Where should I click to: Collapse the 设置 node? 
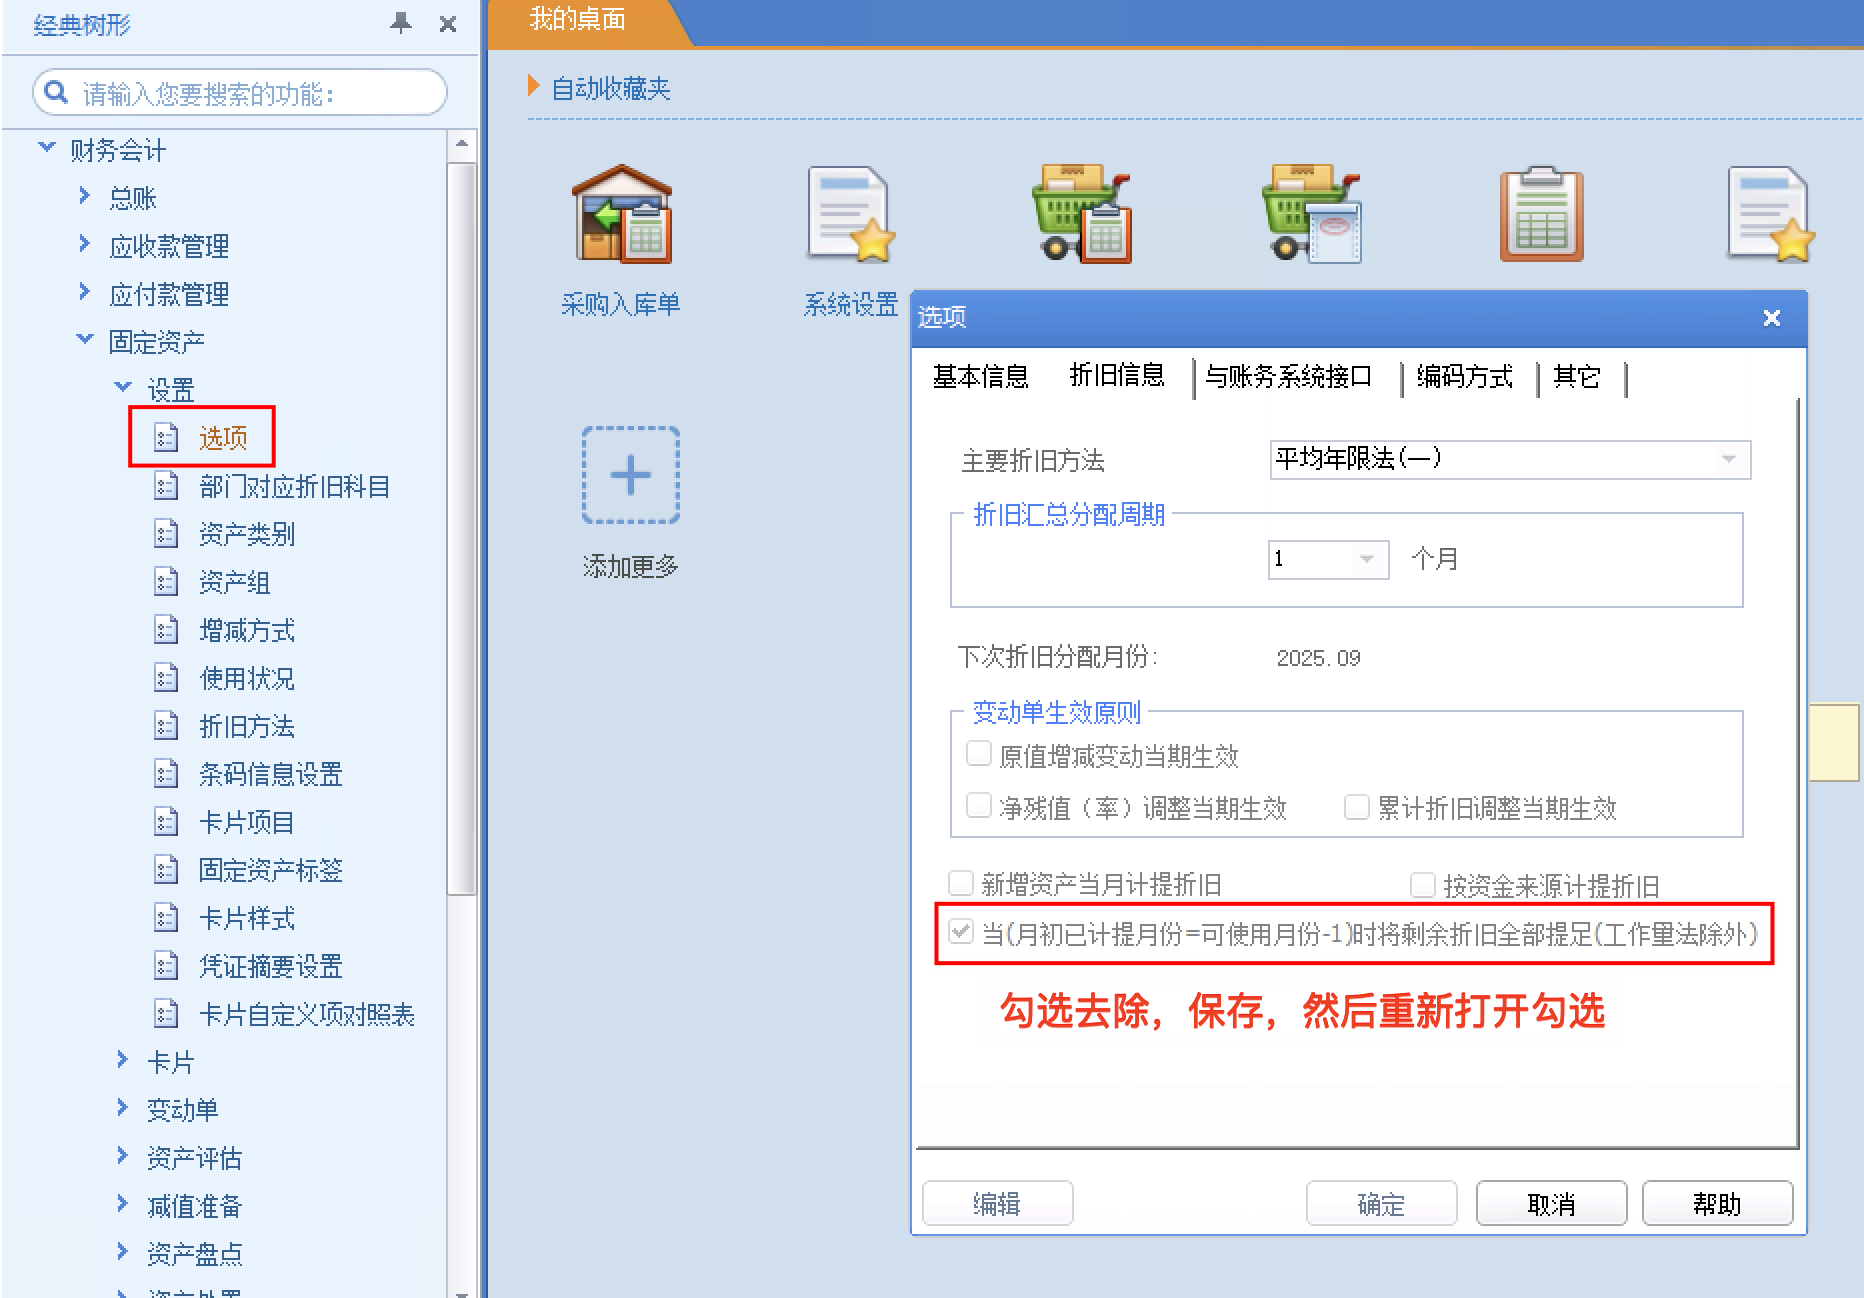[123, 386]
